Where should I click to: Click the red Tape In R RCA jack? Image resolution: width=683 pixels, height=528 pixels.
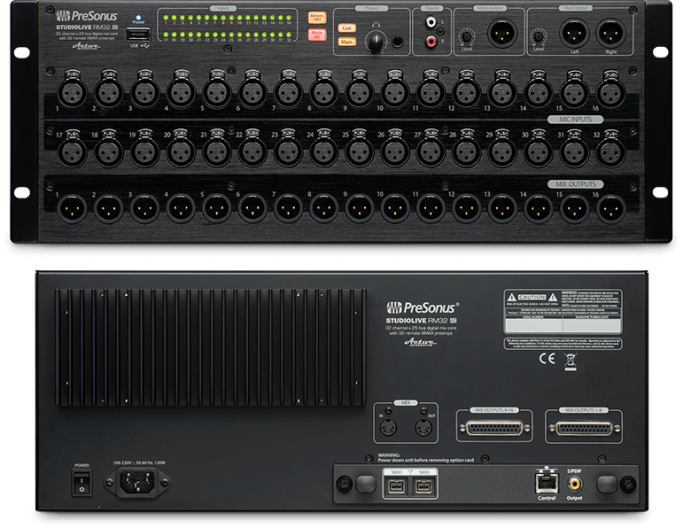click(x=430, y=42)
